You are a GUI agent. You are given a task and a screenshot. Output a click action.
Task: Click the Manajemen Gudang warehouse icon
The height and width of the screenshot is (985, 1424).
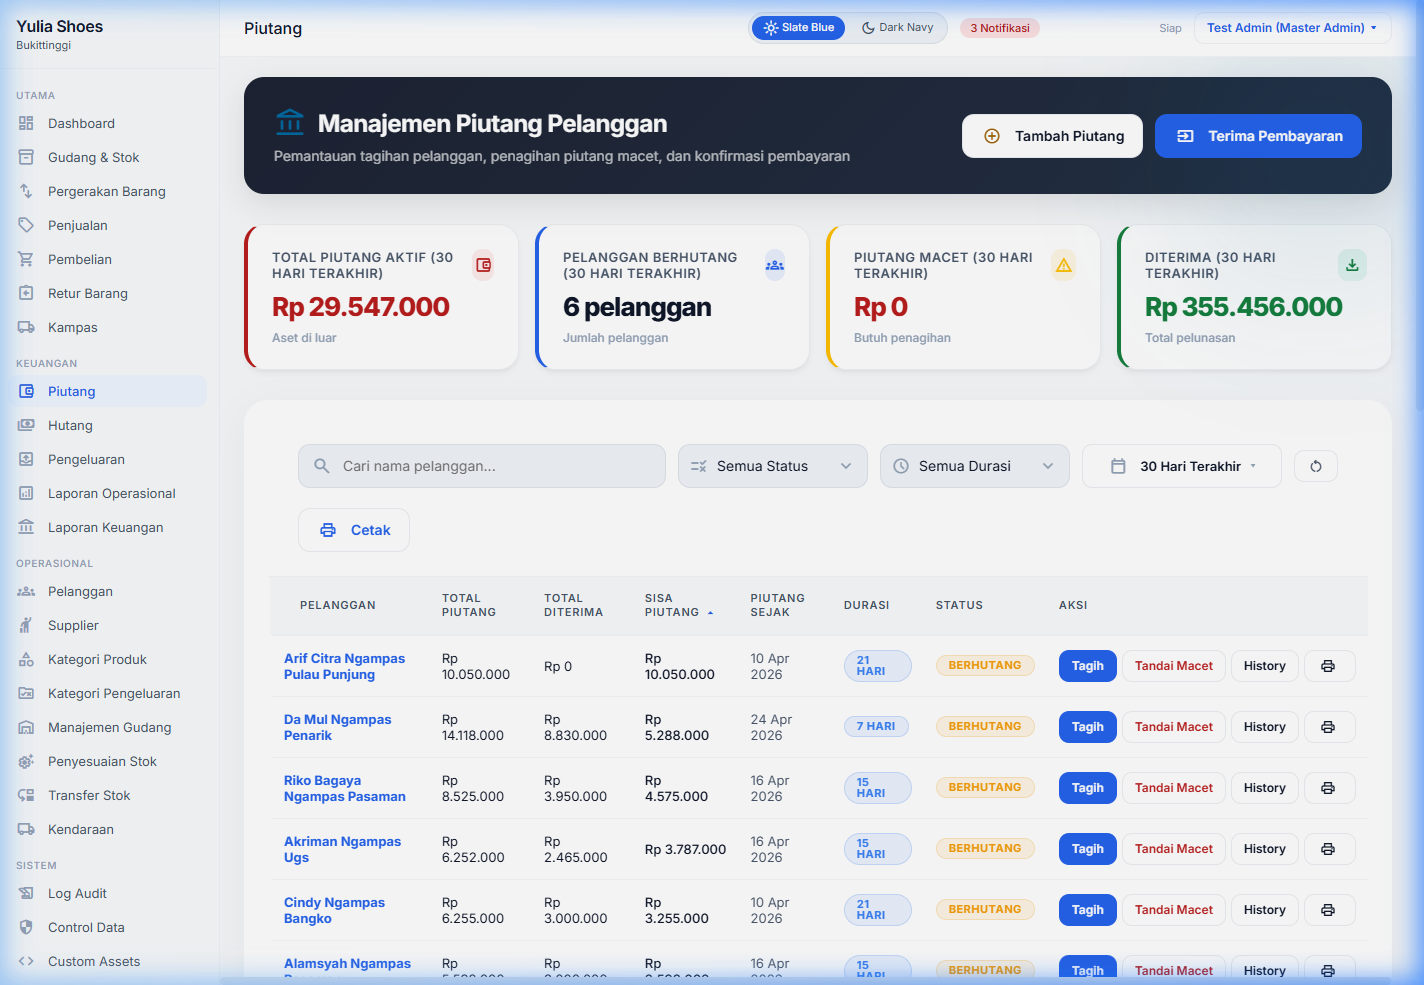click(26, 727)
